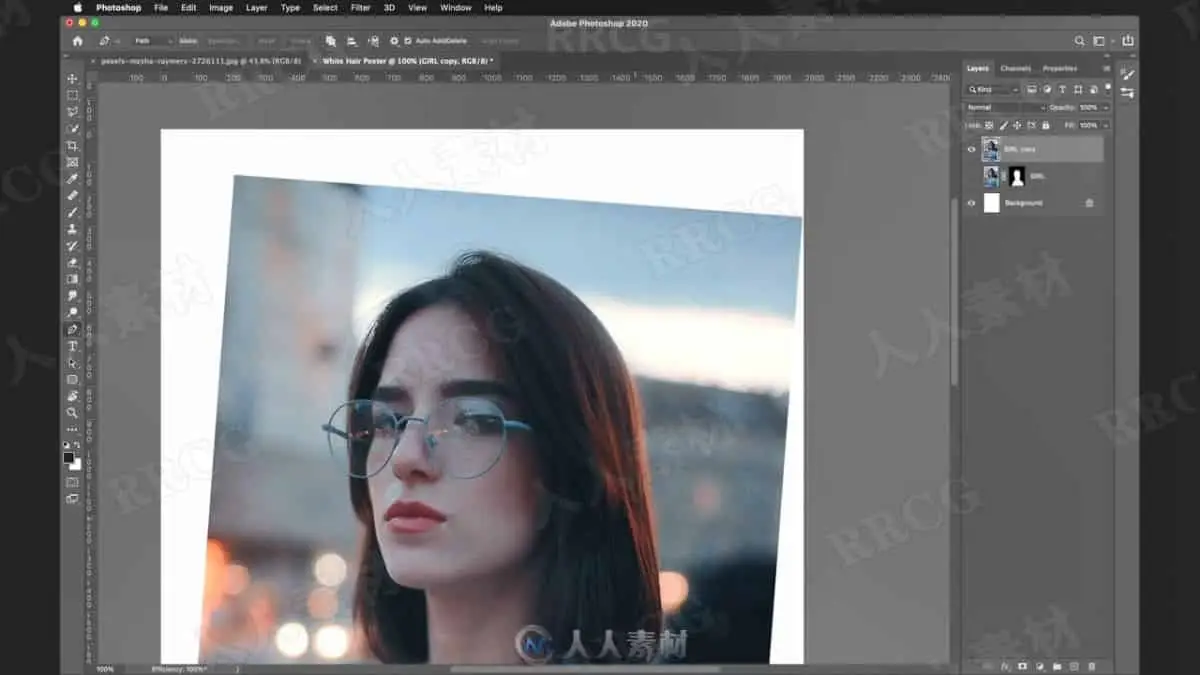Screen dimensions: 1200x675
Task: Select the Move tool
Action: pyautogui.click(x=72, y=78)
